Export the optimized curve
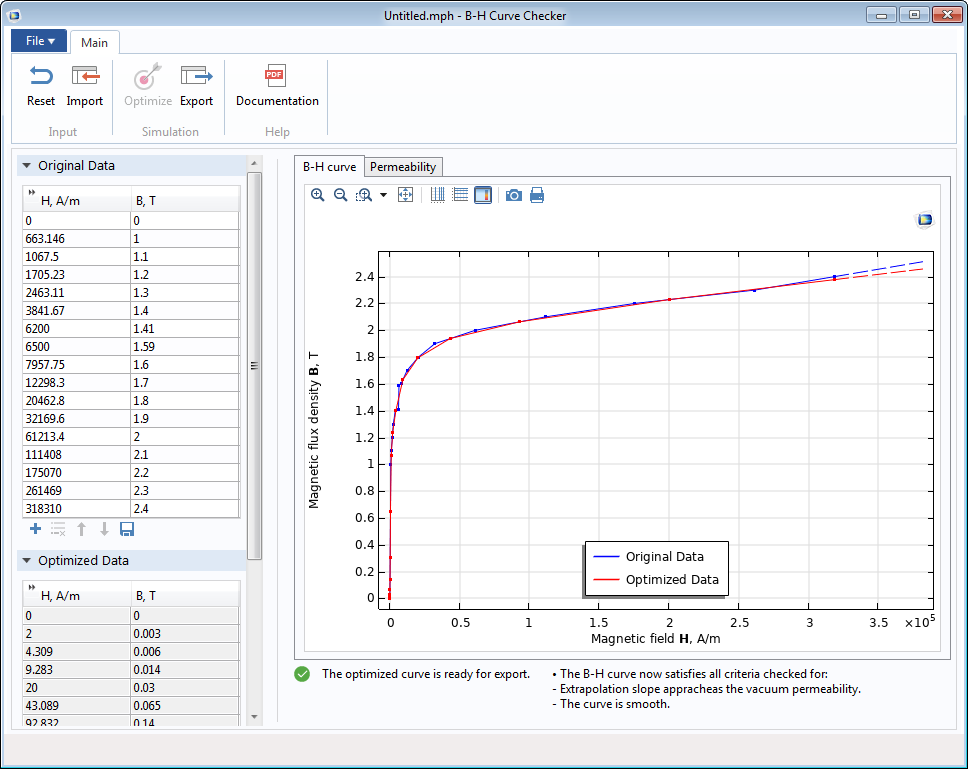Image resolution: width=968 pixels, height=769 pixels. point(196,85)
